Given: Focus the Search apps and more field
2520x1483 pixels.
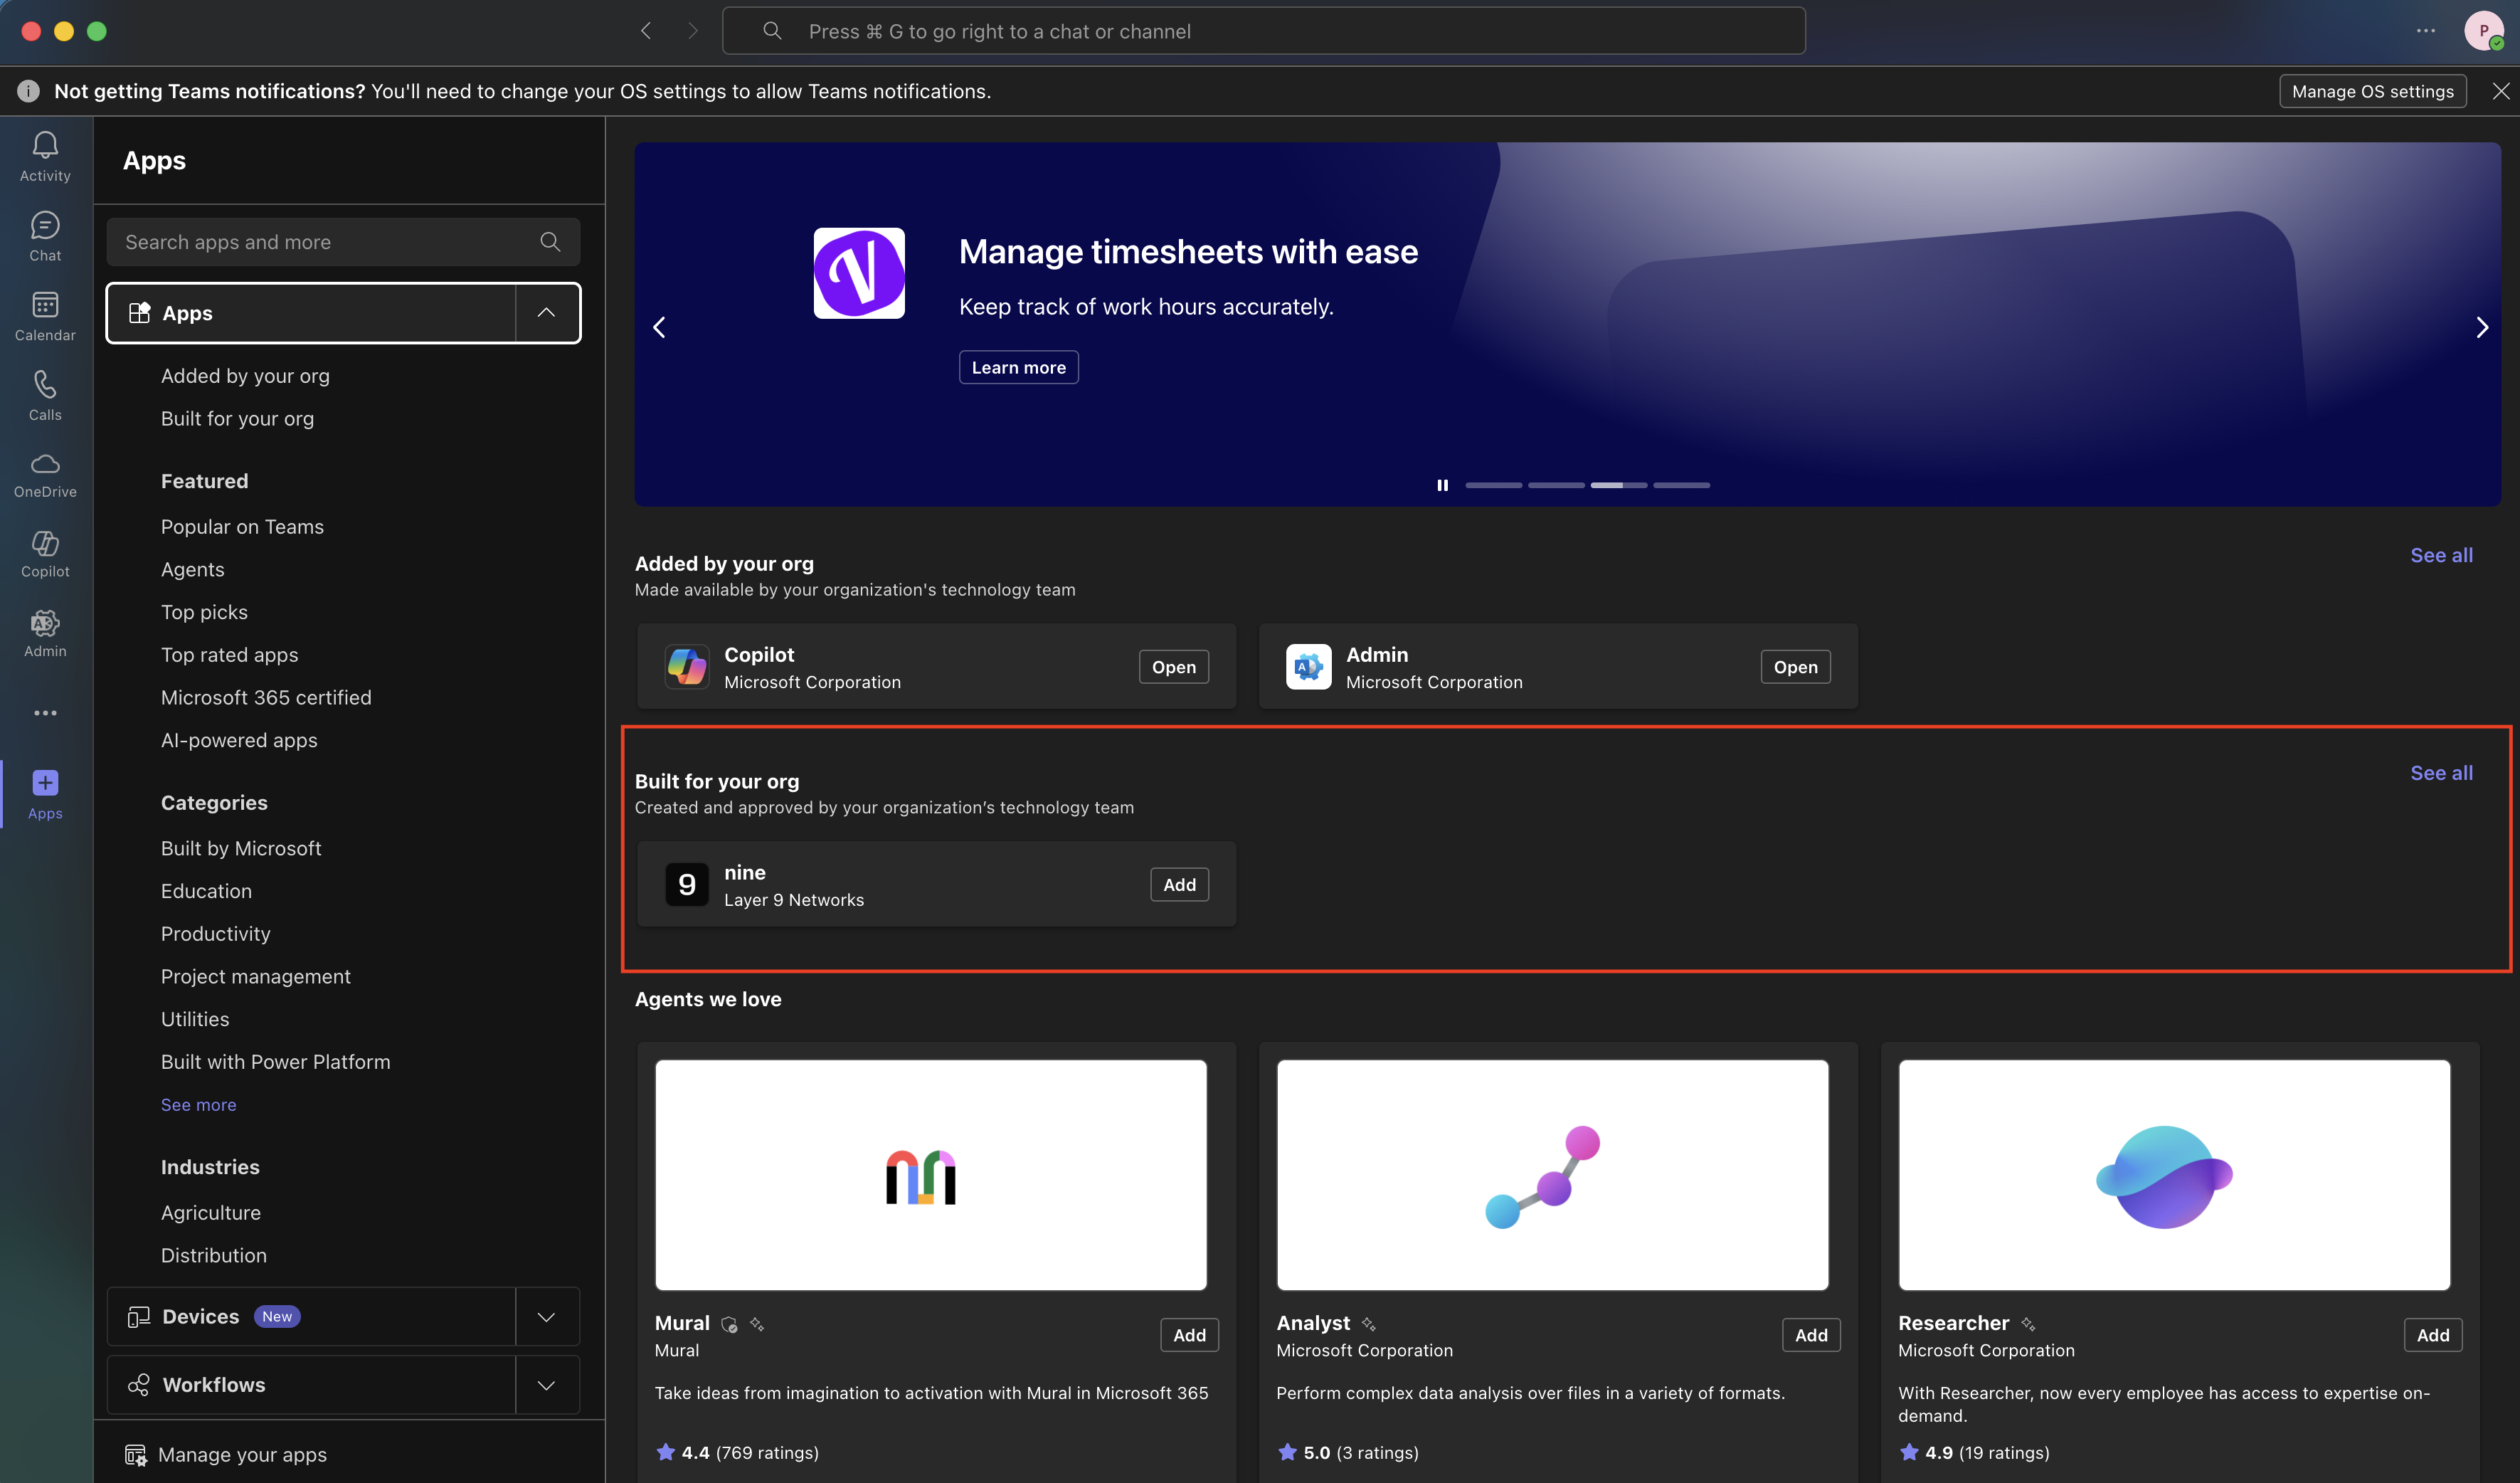Looking at the screenshot, I should [x=343, y=242].
